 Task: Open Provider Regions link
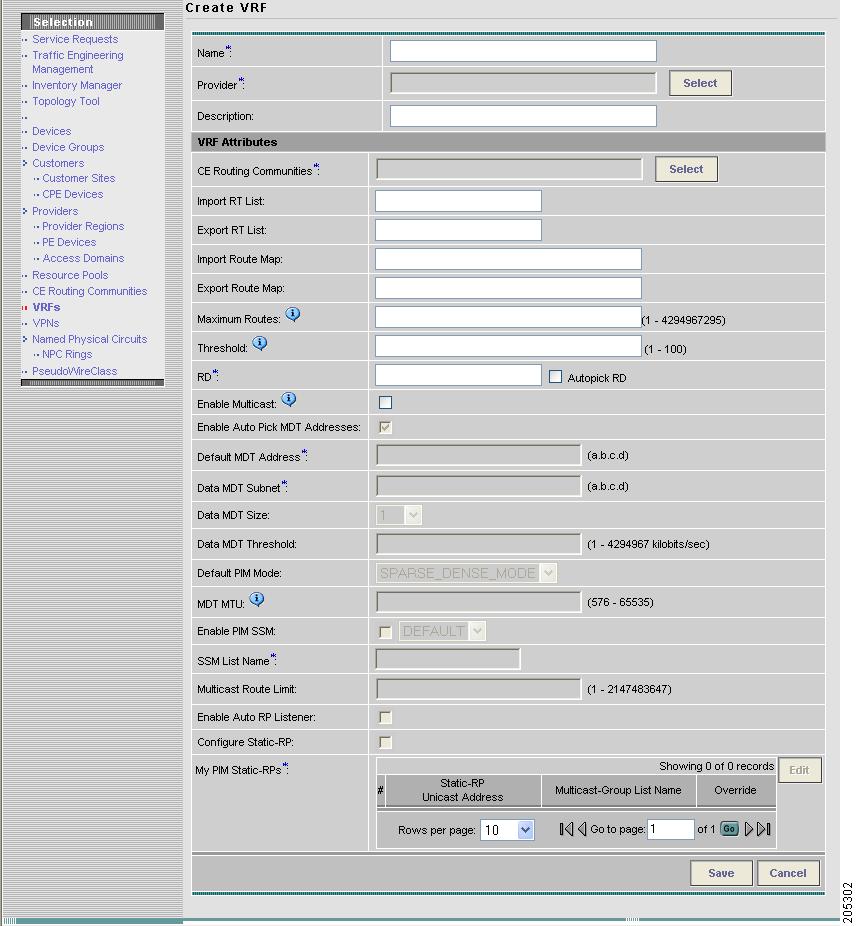[83, 226]
